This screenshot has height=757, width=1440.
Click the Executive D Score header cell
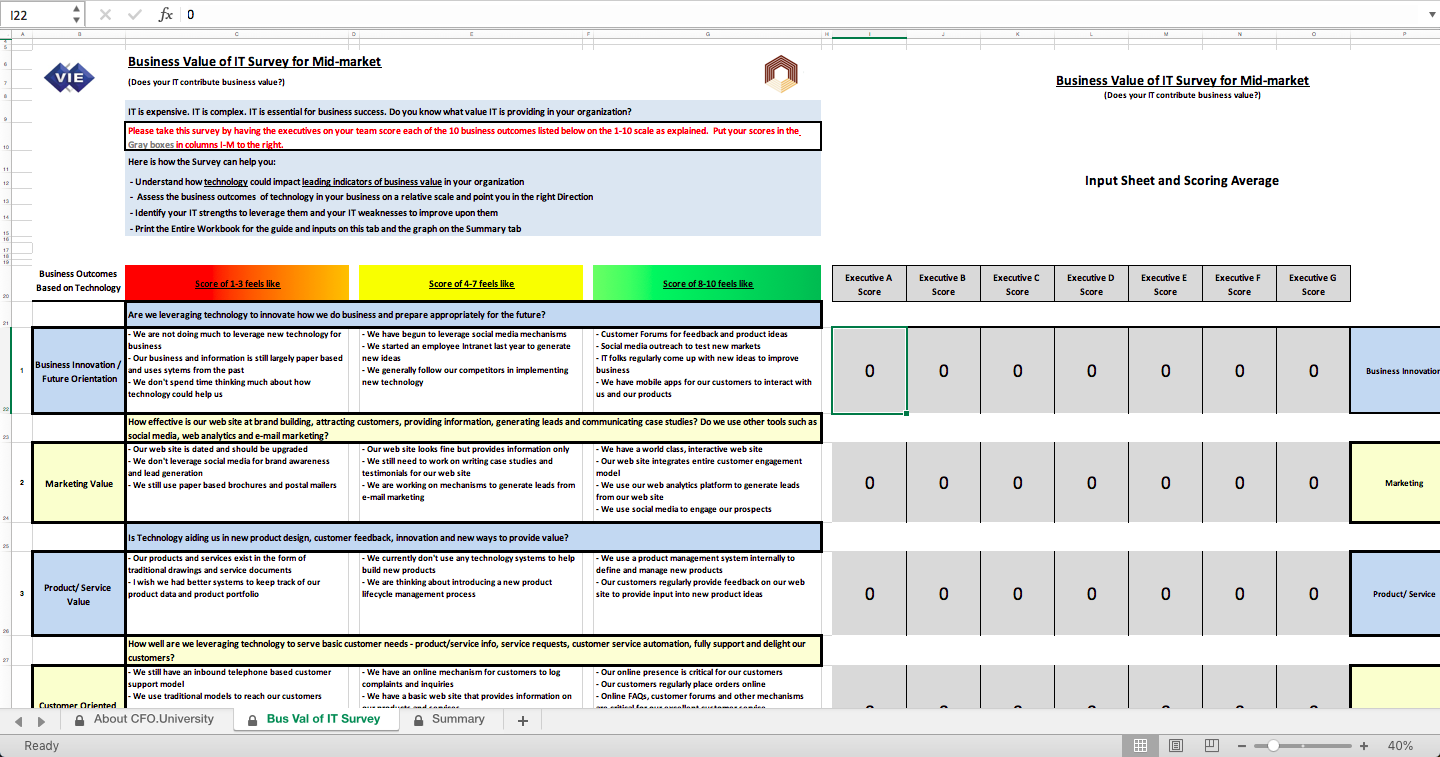point(1091,284)
